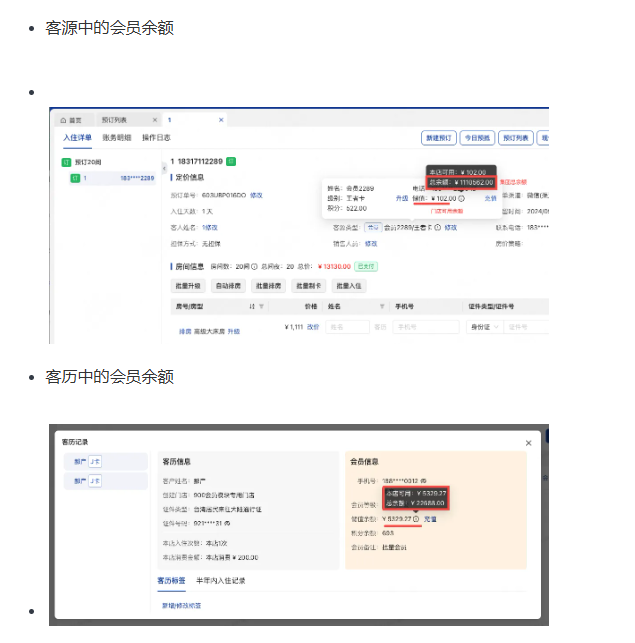The image size is (635, 643).
Task: Click the 客历中的会员余额 heading text
Action: click(x=110, y=377)
